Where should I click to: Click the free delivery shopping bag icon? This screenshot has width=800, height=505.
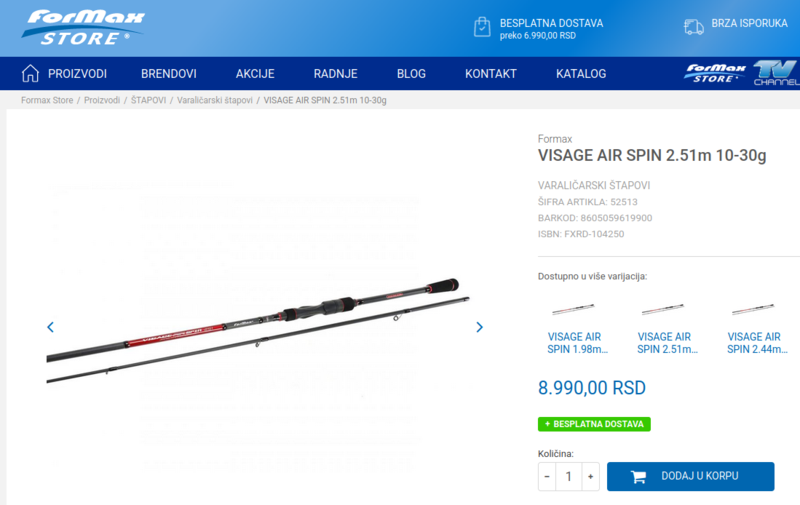(482, 27)
